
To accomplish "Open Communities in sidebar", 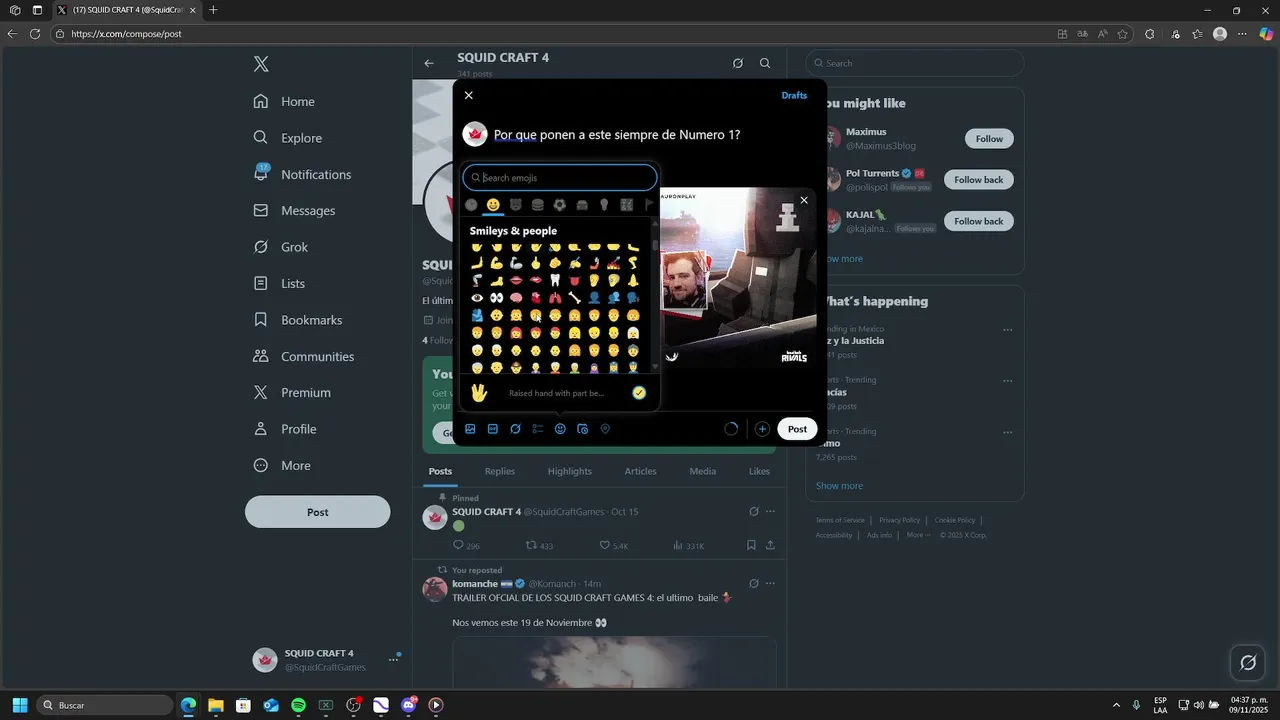I will [x=304, y=356].
